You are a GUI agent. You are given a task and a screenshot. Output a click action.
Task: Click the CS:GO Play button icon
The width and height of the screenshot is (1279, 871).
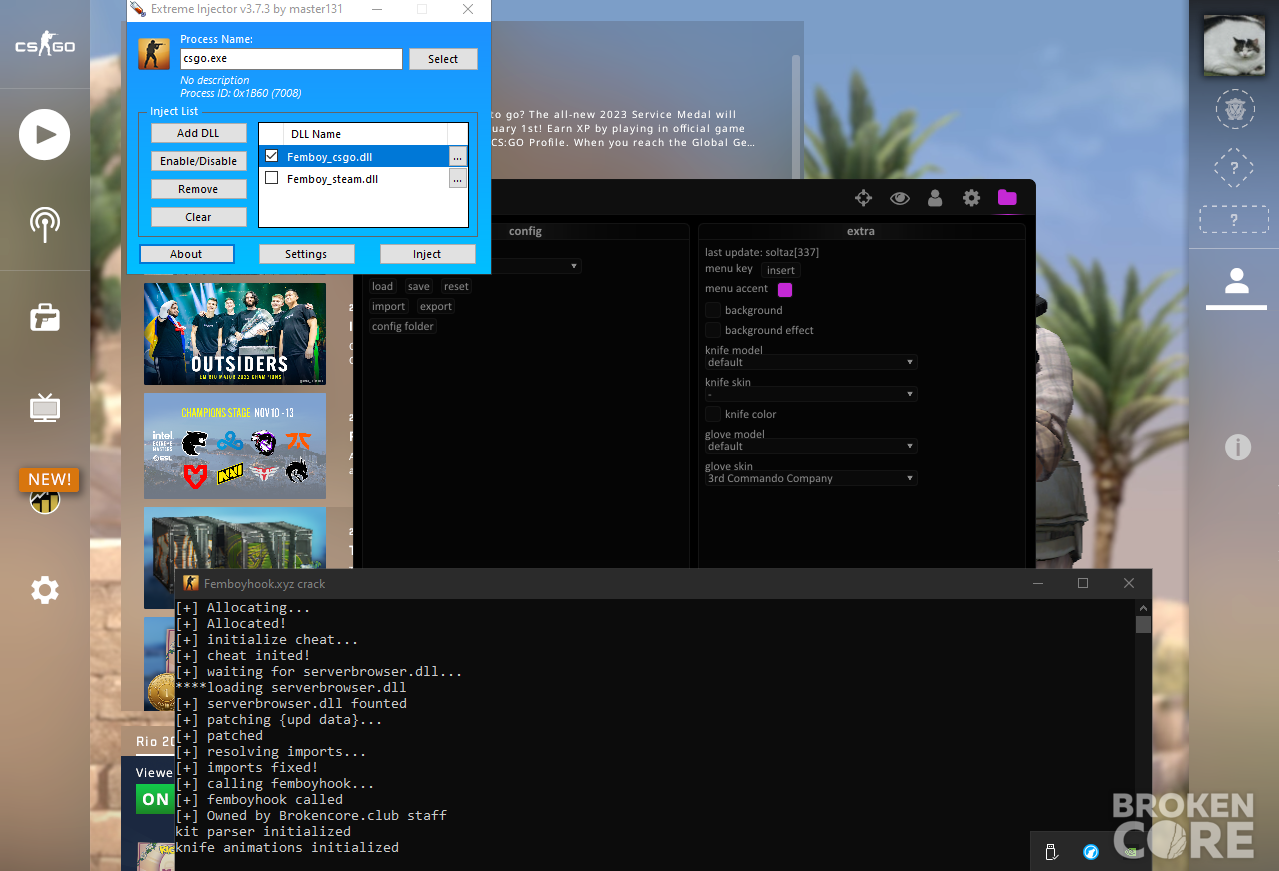click(44, 135)
